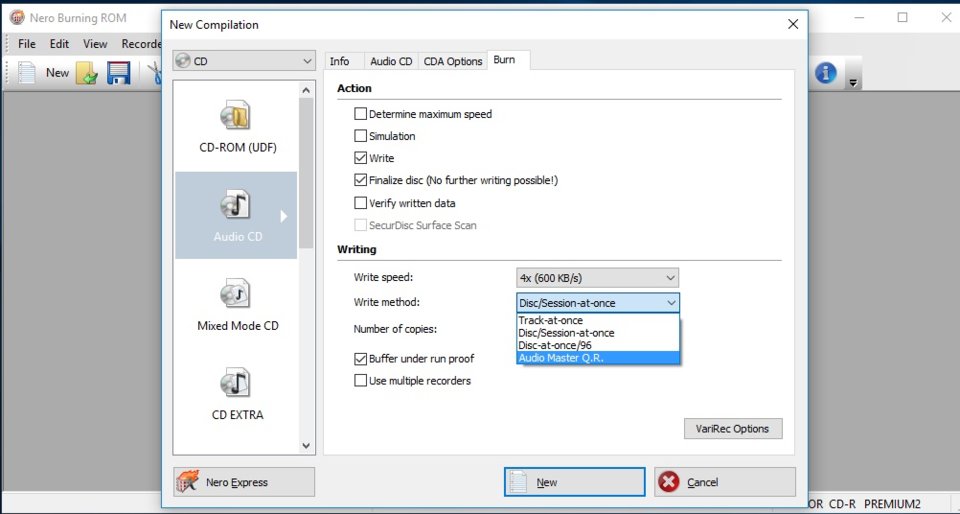Open the toolbar overflow arrow next to Info

tap(853, 82)
